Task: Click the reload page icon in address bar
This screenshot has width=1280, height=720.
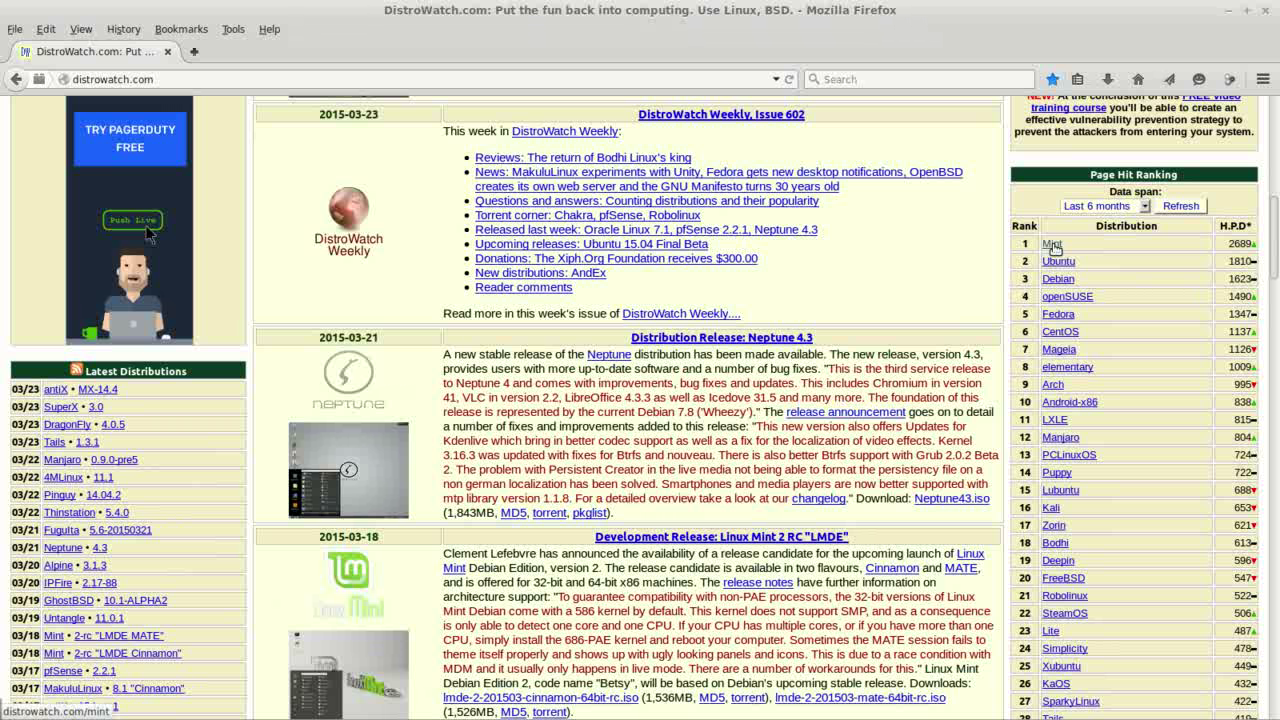Action: coord(789,79)
